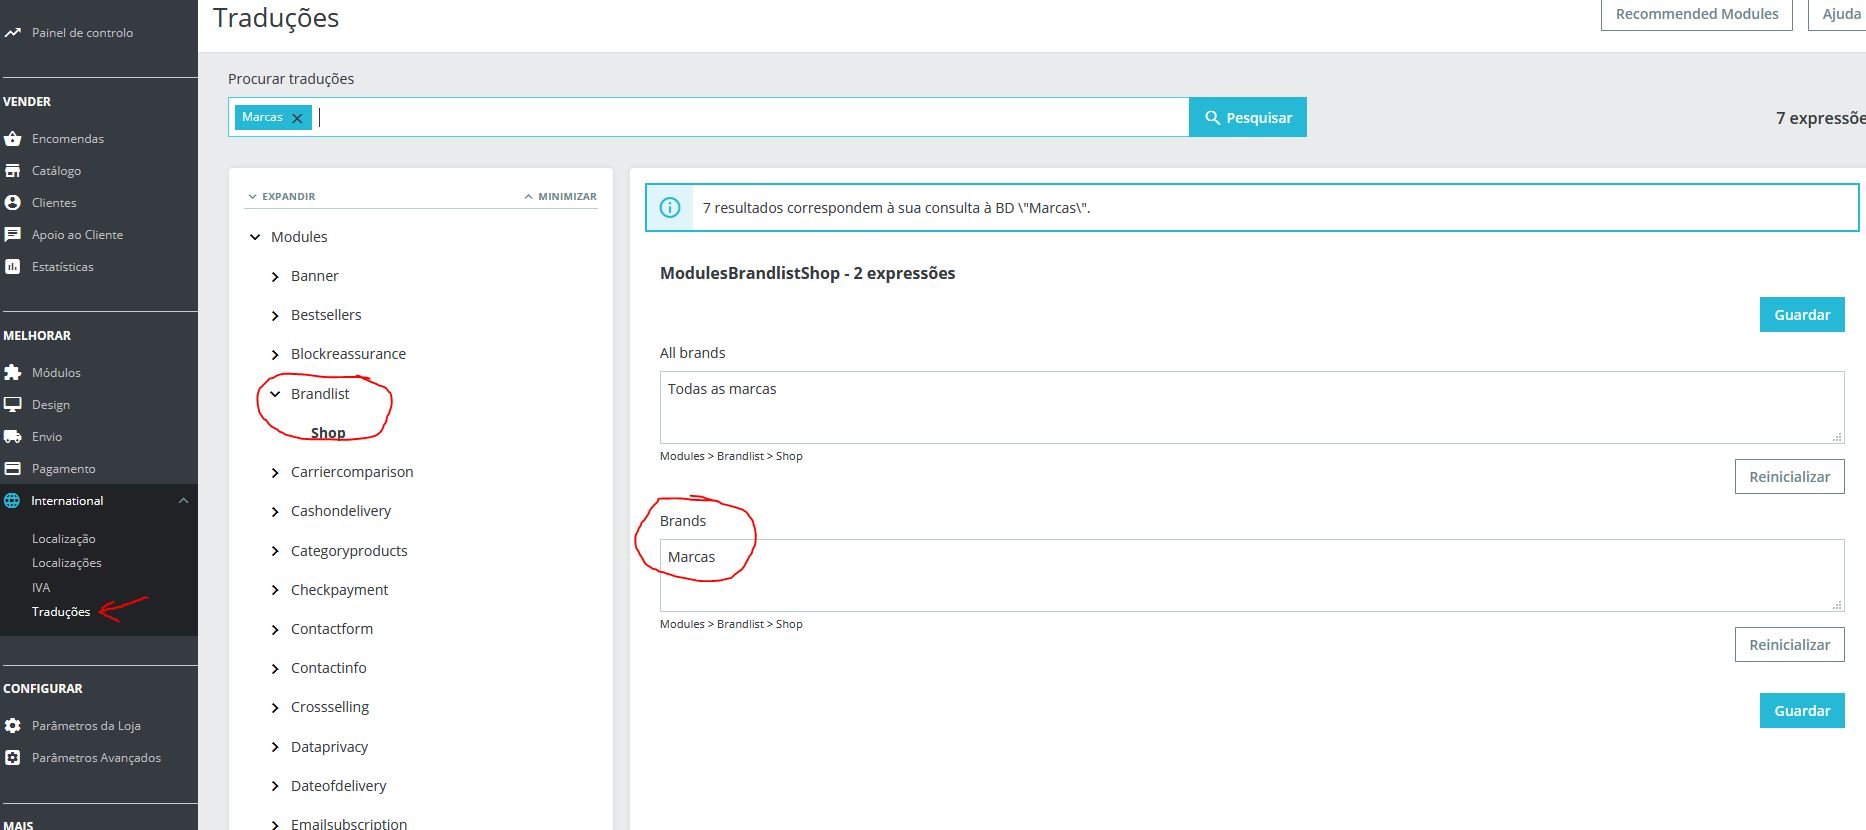Expand the Crossselling module arrow
This screenshot has width=1866, height=830.
tap(275, 708)
